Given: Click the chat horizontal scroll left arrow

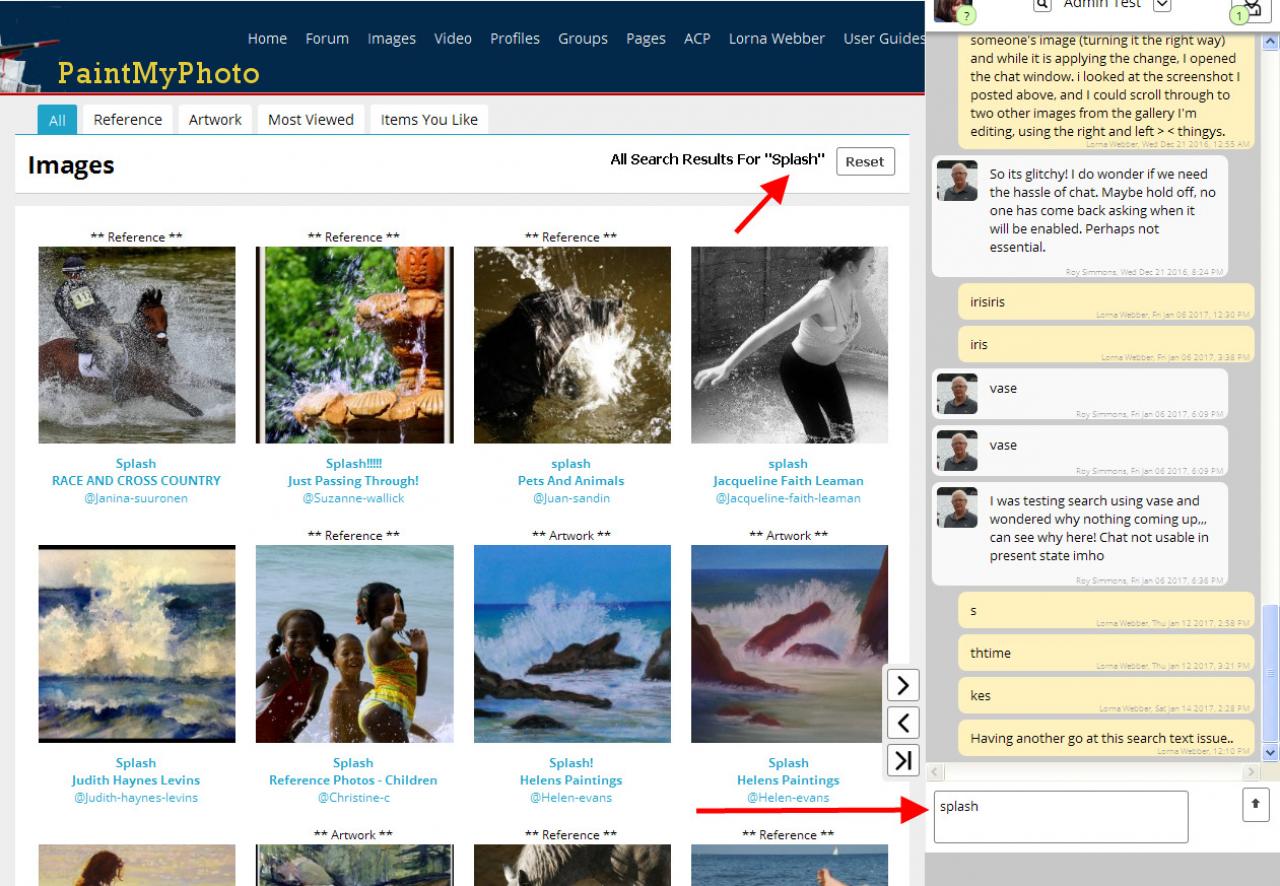Looking at the screenshot, I should (936, 773).
